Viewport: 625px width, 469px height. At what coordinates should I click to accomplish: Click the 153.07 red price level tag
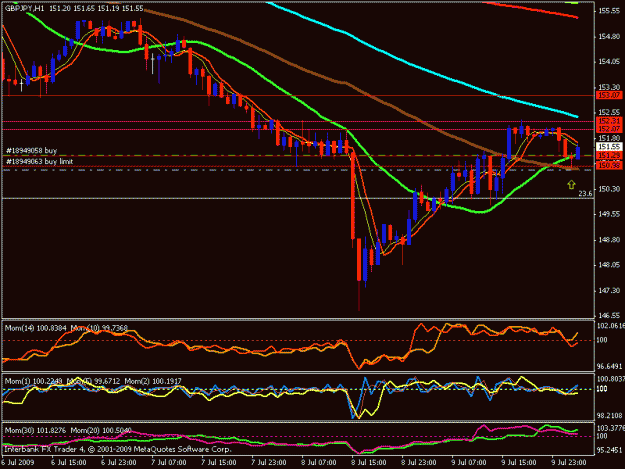tap(609, 95)
